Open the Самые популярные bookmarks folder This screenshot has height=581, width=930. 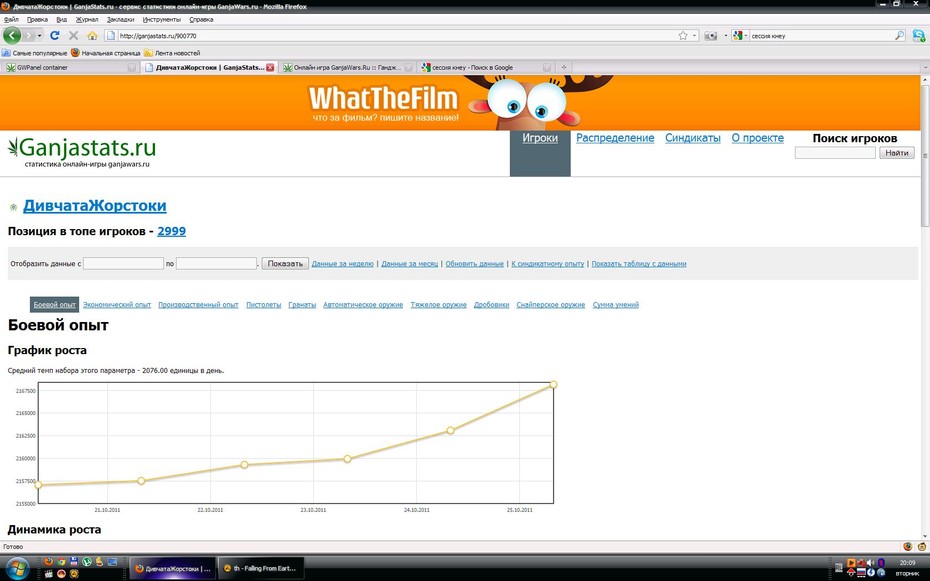(35, 53)
